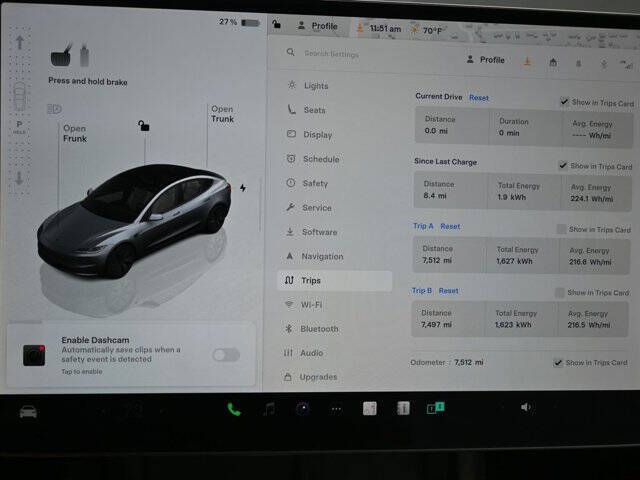Viewport: 640px width, 480px height.
Task: Toggle Odometer Show in Trips Card
Action: [558, 362]
